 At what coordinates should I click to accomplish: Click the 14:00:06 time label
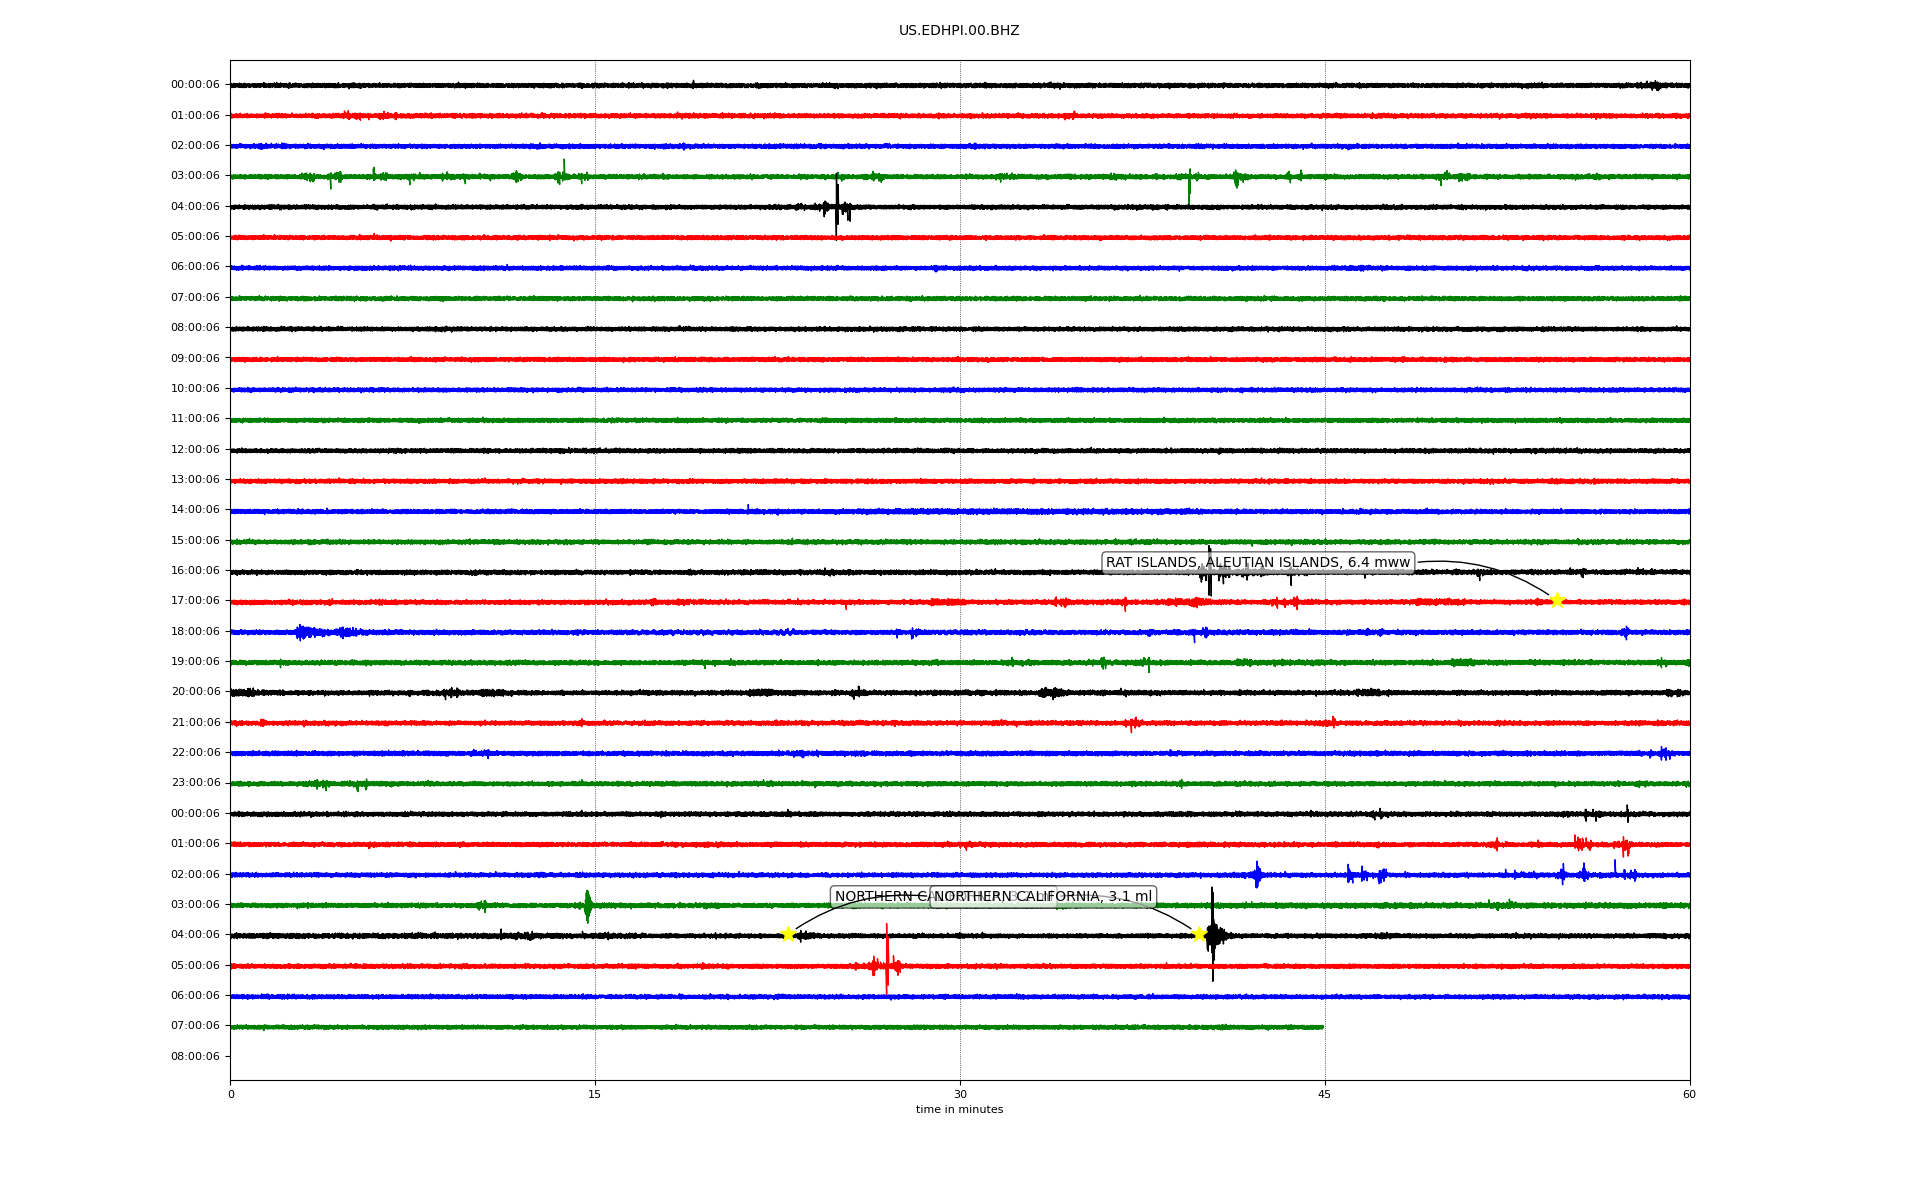pyautogui.click(x=195, y=510)
